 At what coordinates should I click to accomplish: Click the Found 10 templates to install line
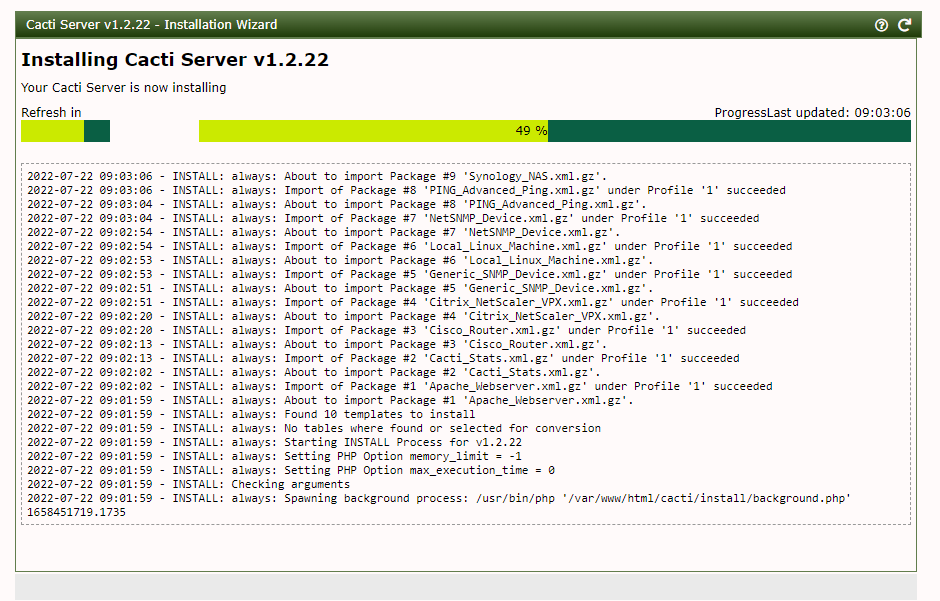coord(251,414)
